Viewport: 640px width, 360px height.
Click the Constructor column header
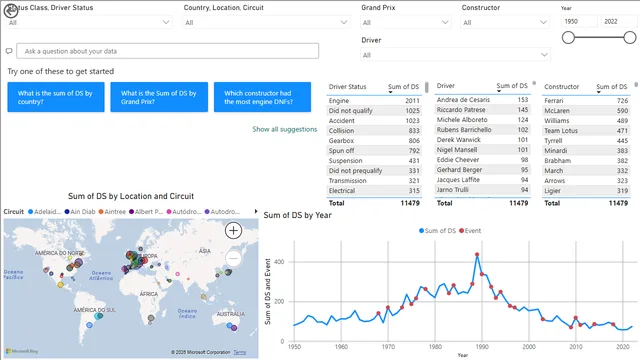click(561, 87)
